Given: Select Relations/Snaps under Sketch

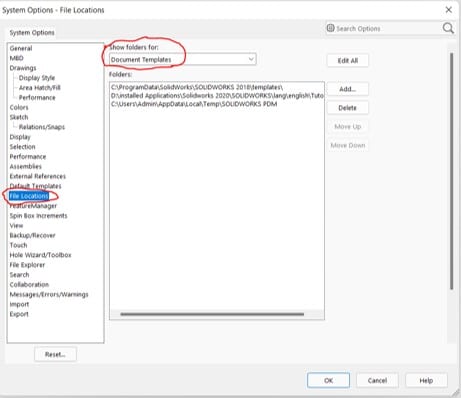Looking at the screenshot, I should click(42, 127).
